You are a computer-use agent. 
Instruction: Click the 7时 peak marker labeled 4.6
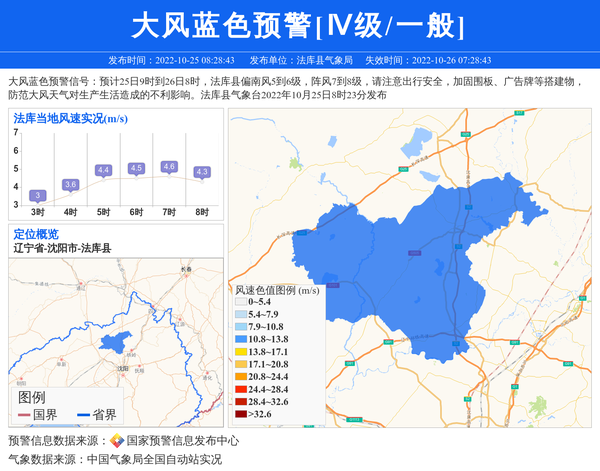pyautogui.click(x=169, y=167)
